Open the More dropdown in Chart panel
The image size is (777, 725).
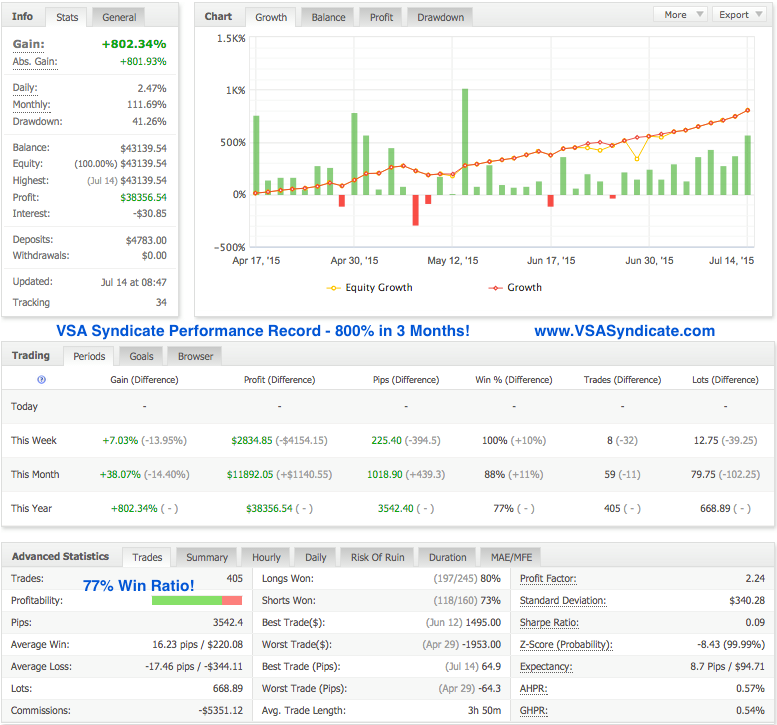[681, 15]
